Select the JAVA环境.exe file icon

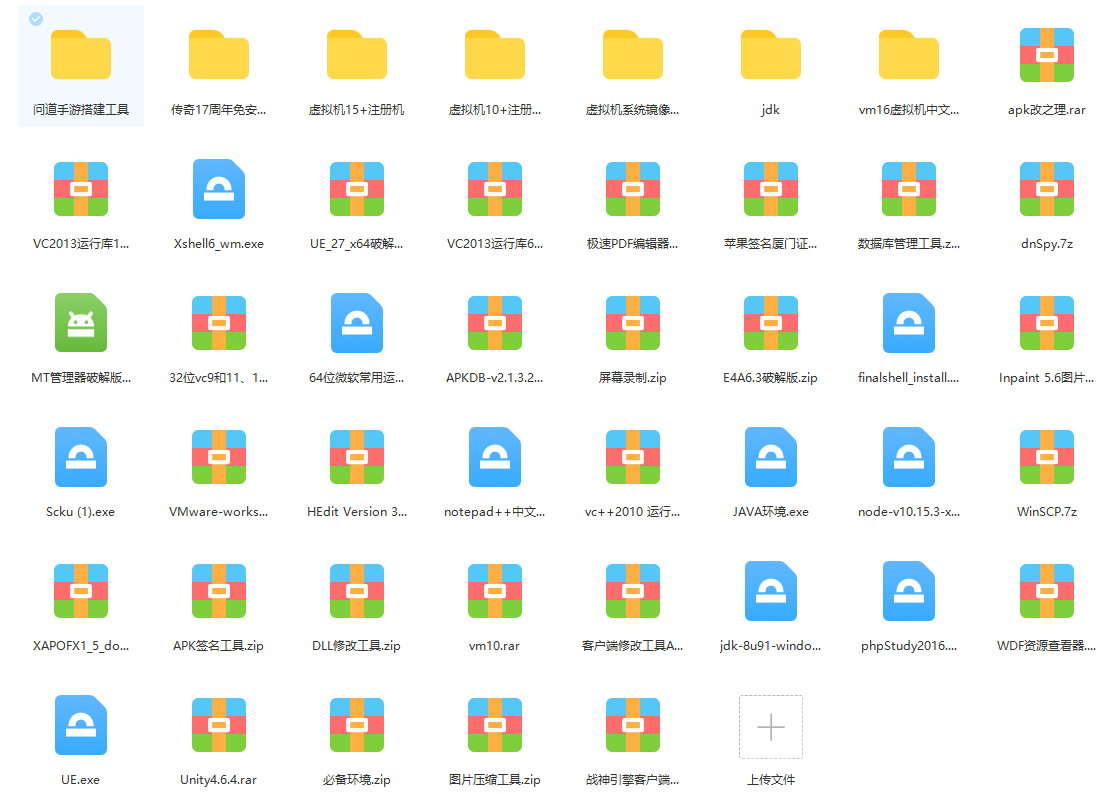tap(771, 457)
